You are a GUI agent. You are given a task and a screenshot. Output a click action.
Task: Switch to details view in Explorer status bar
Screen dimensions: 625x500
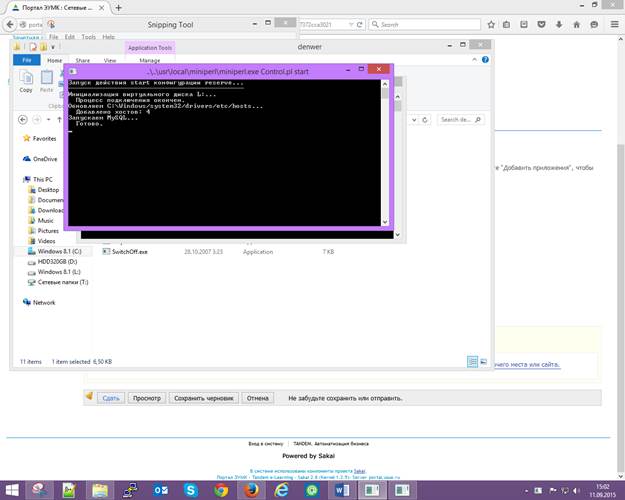472,361
